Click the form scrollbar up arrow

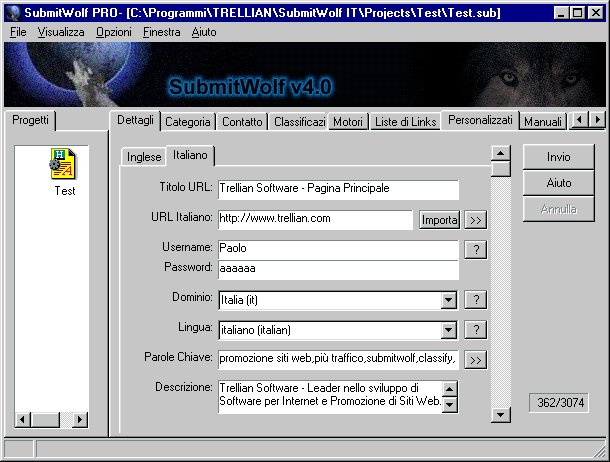click(501, 153)
